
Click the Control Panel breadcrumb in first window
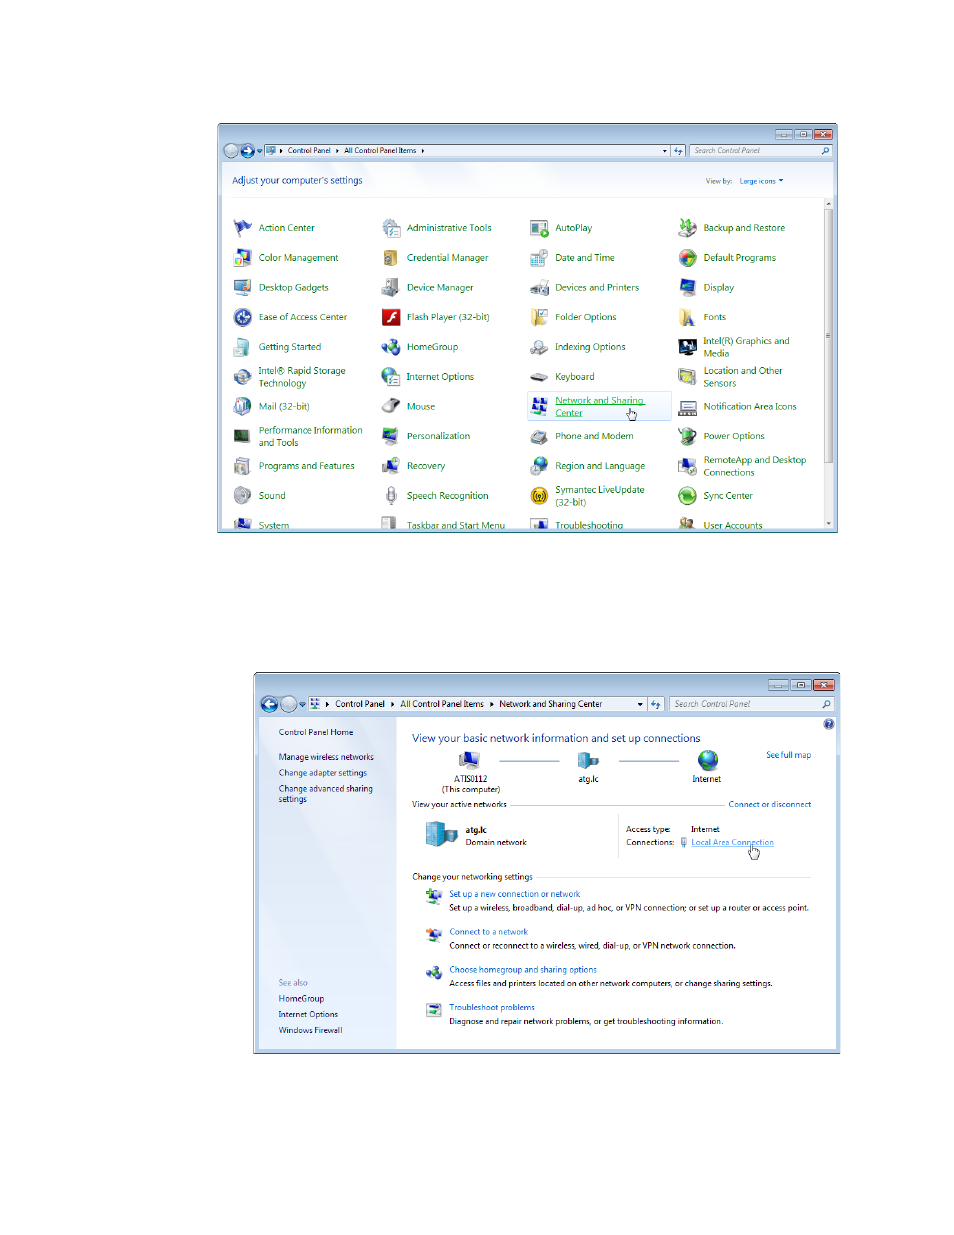pos(309,151)
